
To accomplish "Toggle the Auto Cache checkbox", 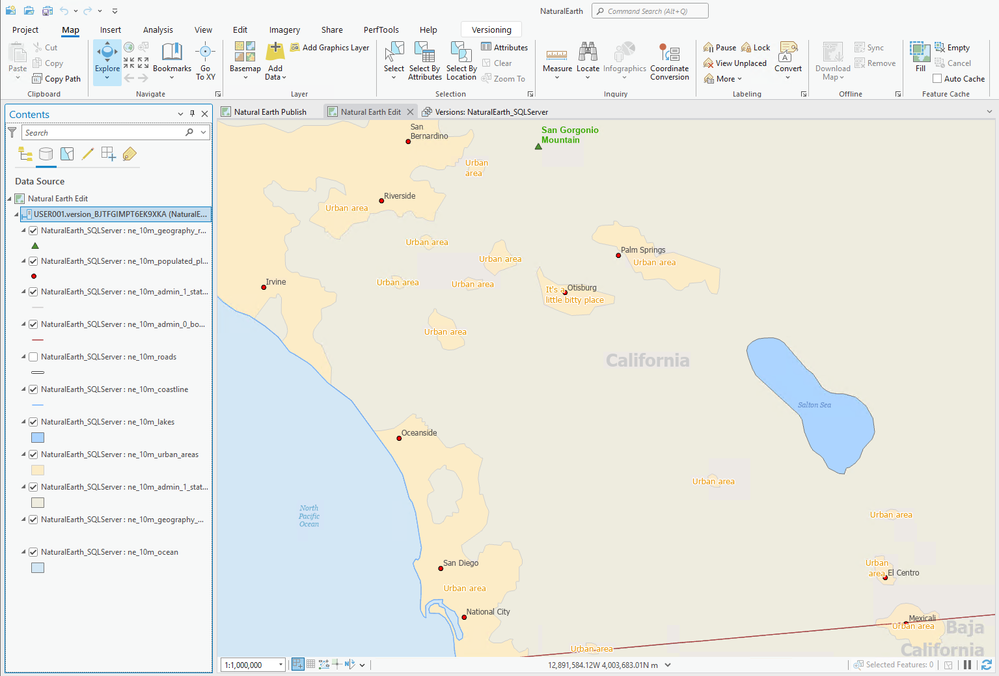I will tap(937, 79).
